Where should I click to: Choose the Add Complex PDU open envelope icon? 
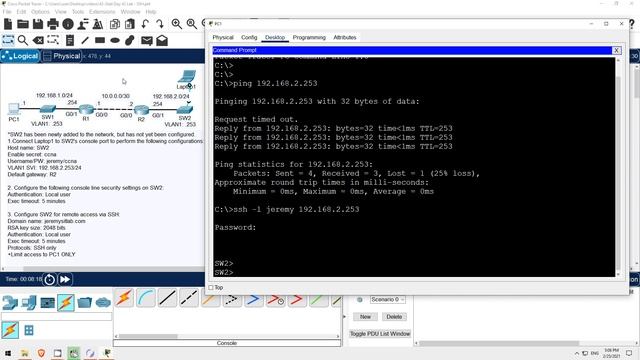(x=162, y=40)
